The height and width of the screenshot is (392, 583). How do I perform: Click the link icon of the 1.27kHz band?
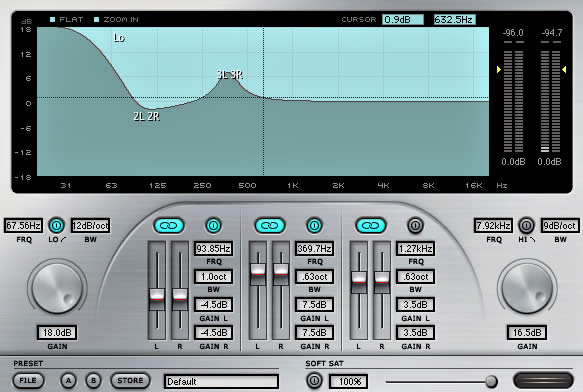pyautogui.click(x=371, y=225)
